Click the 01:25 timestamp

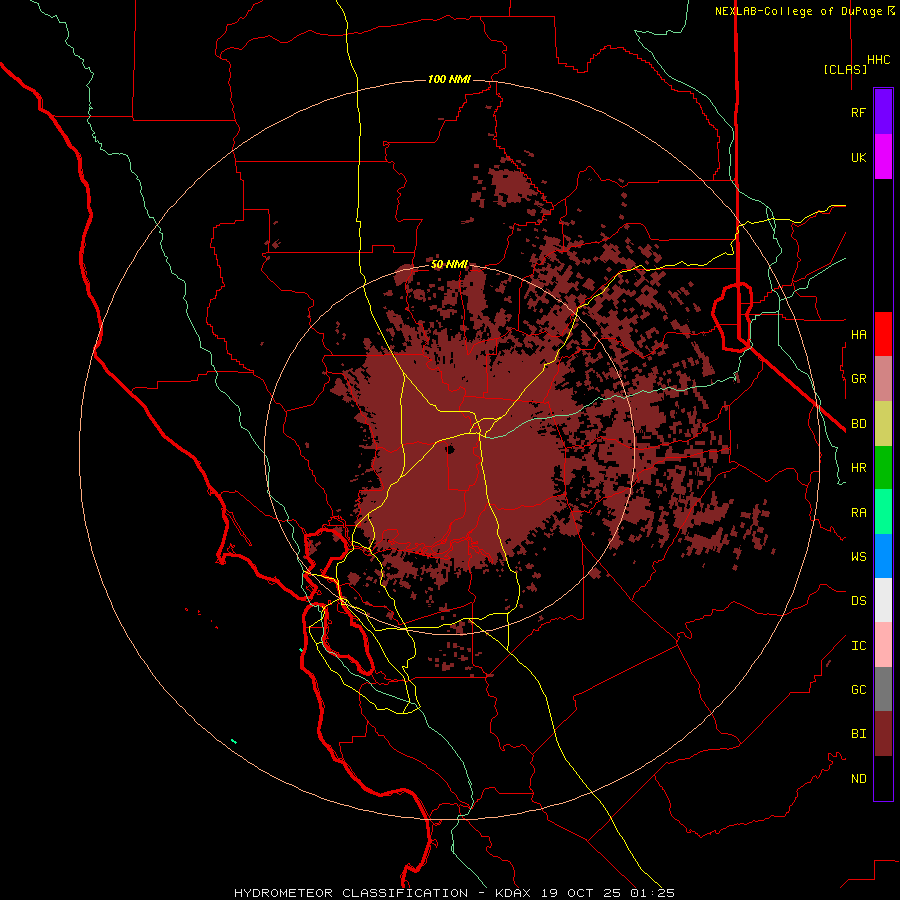pos(655,893)
